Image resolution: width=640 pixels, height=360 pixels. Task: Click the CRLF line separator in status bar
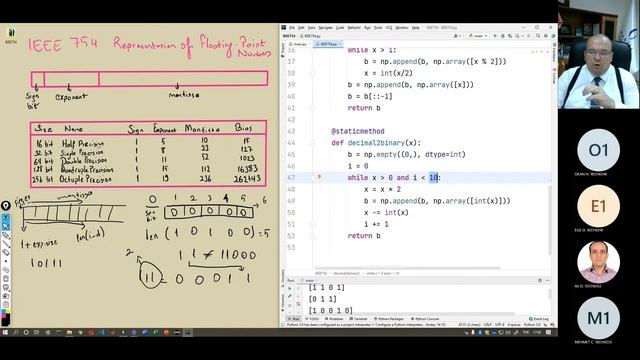pyautogui.click(x=488, y=325)
